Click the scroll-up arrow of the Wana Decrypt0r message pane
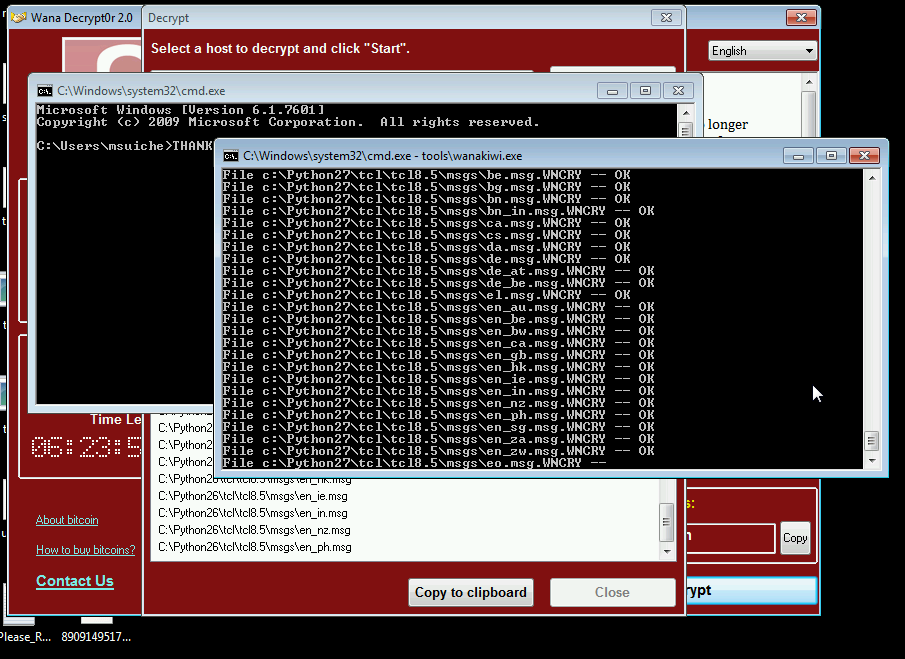Viewport: 905px width, 659px height. pyautogui.click(x=809, y=82)
